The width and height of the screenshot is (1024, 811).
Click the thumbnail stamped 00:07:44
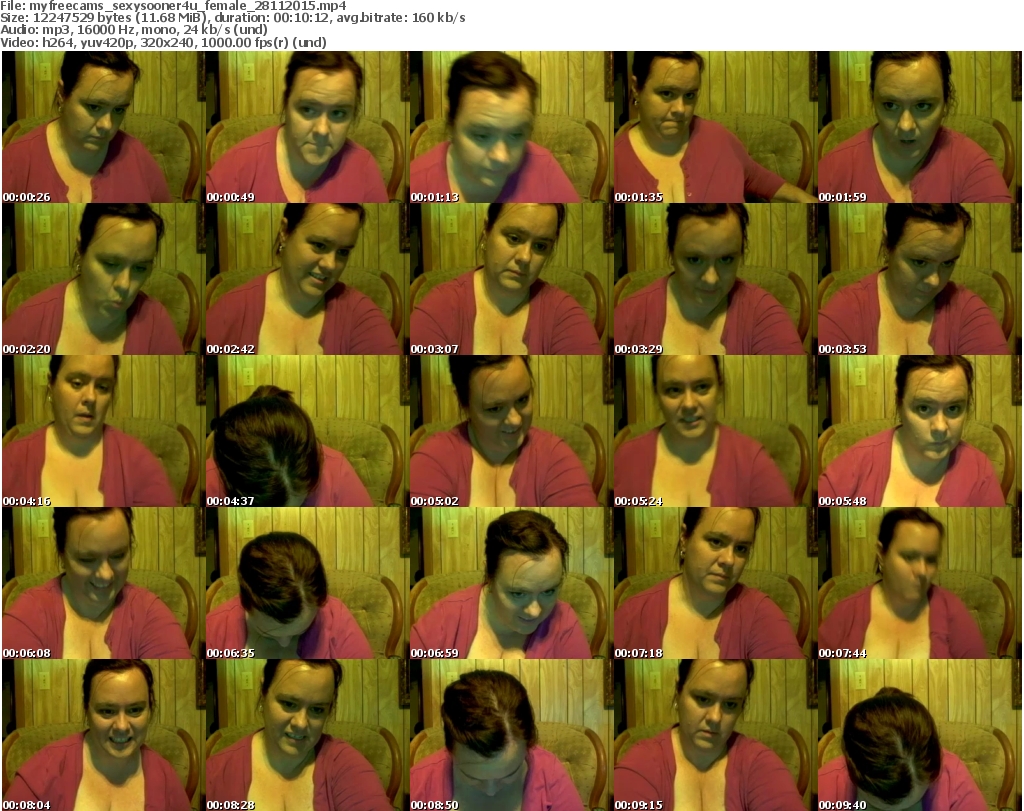(x=920, y=584)
